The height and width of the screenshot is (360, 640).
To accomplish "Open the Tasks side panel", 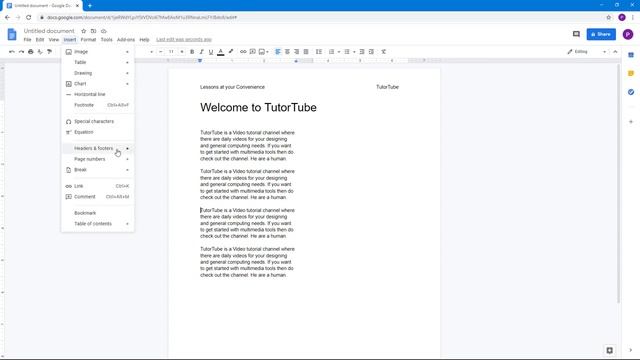I will (631, 92).
